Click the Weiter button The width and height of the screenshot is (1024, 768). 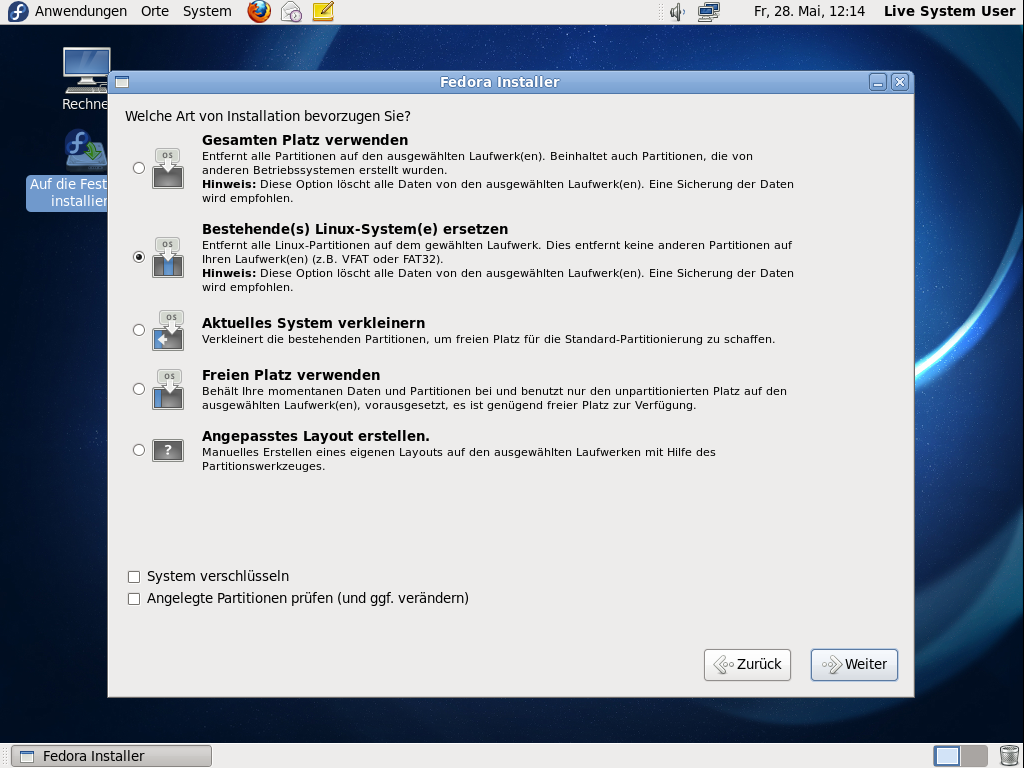[x=854, y=665]
